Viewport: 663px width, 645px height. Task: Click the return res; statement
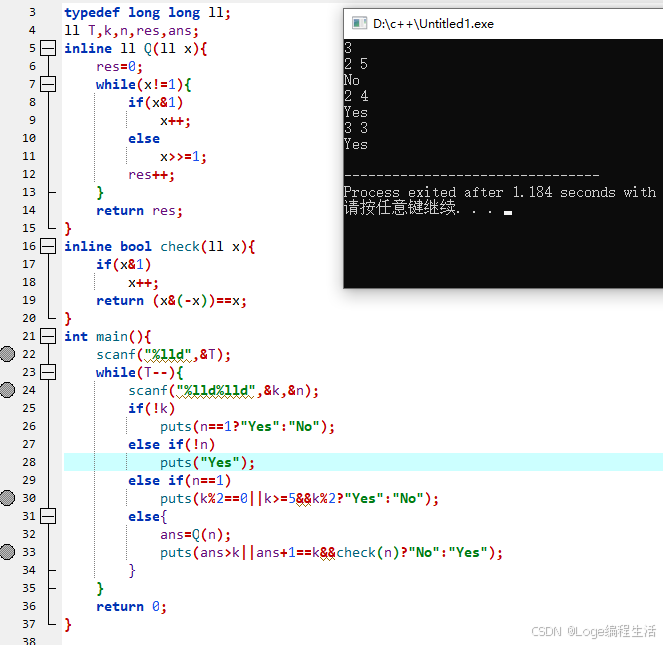tap(140, 211)
